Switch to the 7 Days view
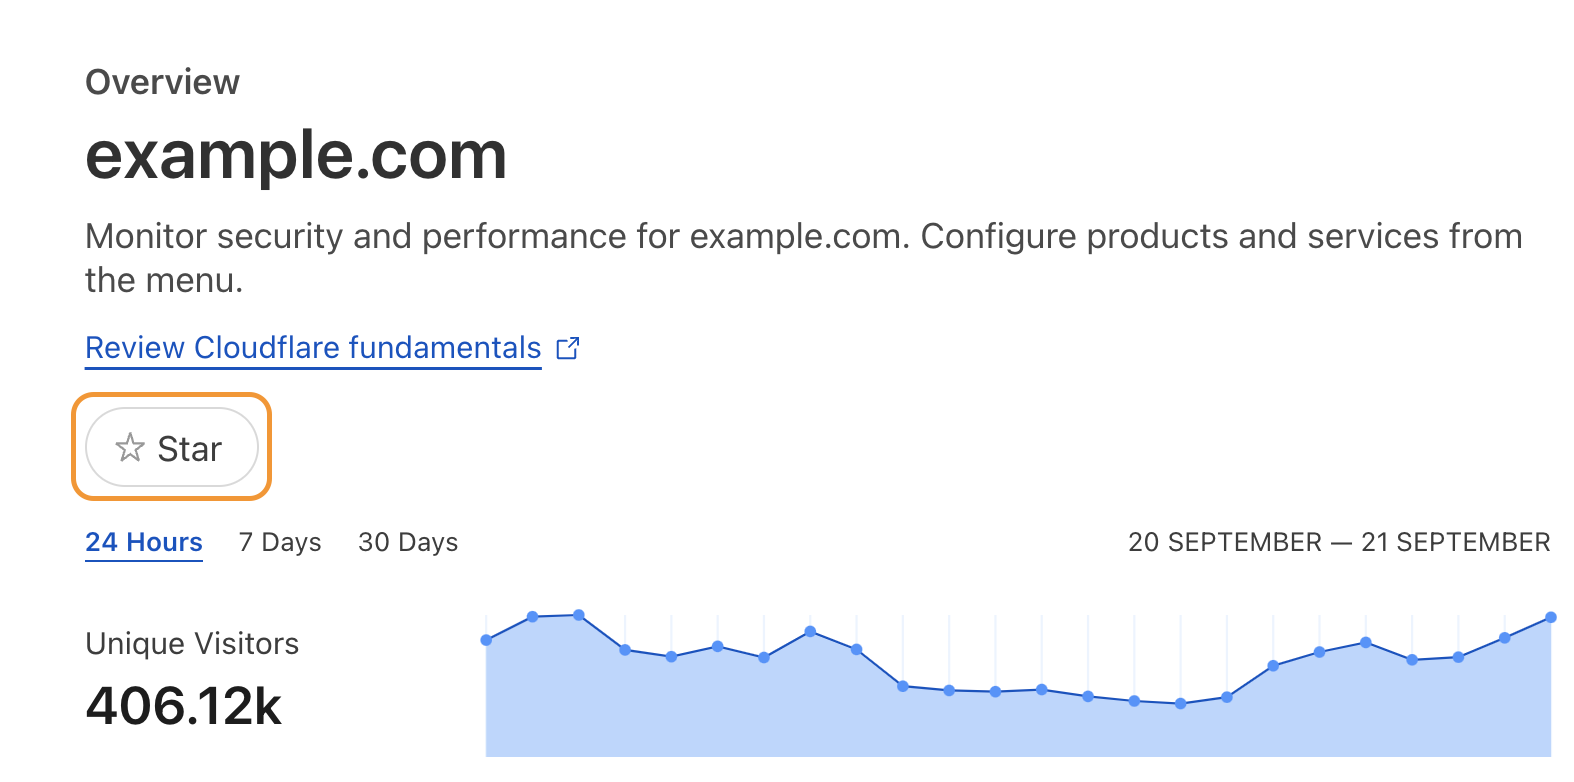1574x782 pixels. [x=278, y=542]
